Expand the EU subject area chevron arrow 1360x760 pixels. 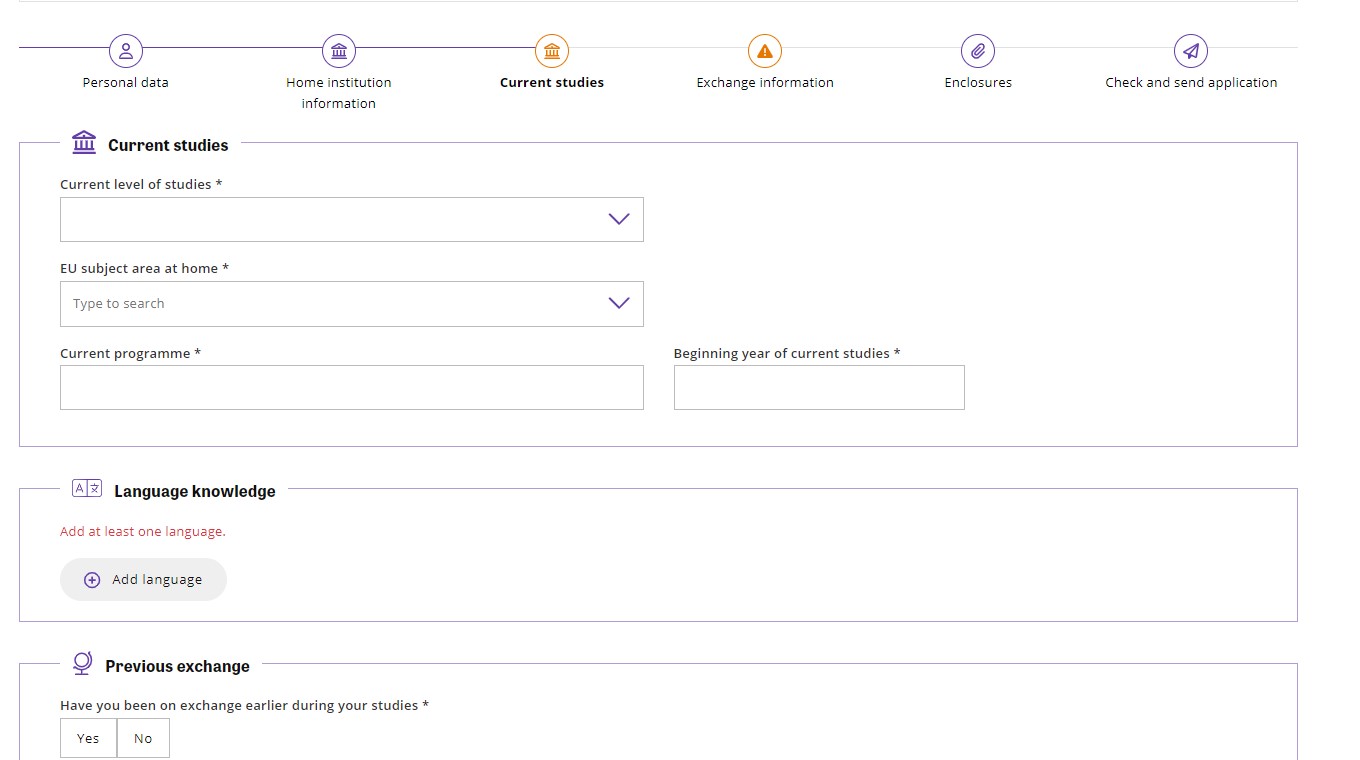(x=619, y=303)
